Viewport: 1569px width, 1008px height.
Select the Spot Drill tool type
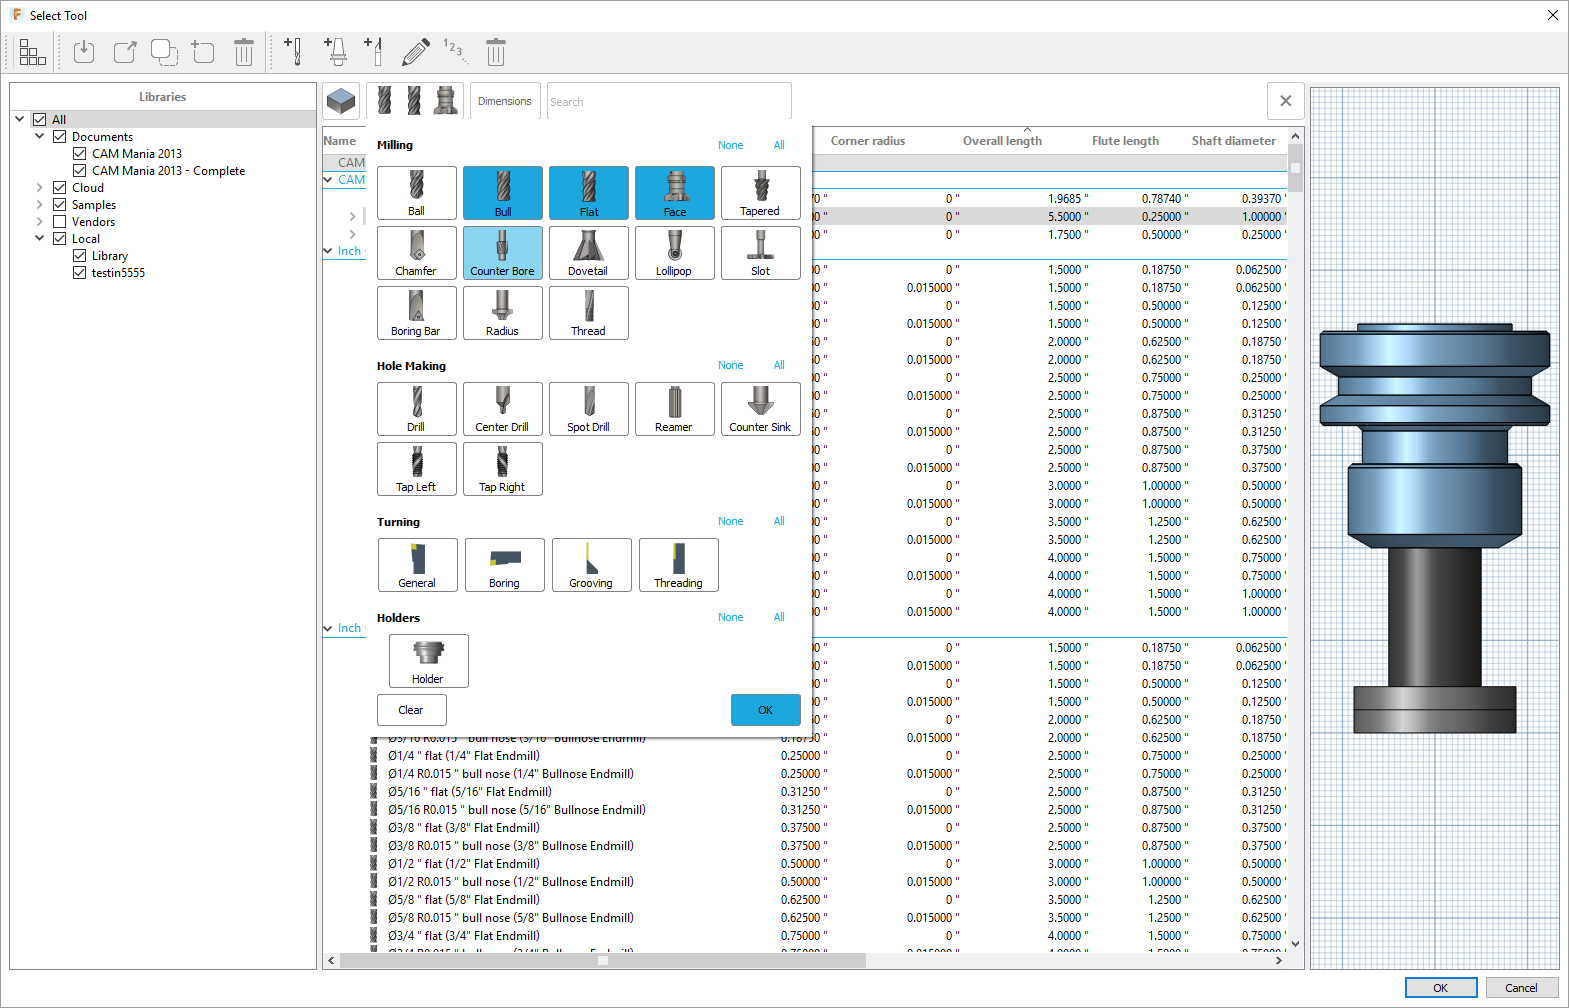click(589, 409)
